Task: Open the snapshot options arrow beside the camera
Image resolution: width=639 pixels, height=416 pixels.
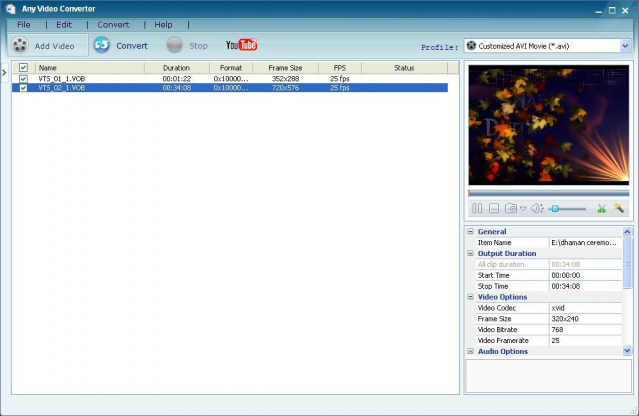Action: pos(523,209)
